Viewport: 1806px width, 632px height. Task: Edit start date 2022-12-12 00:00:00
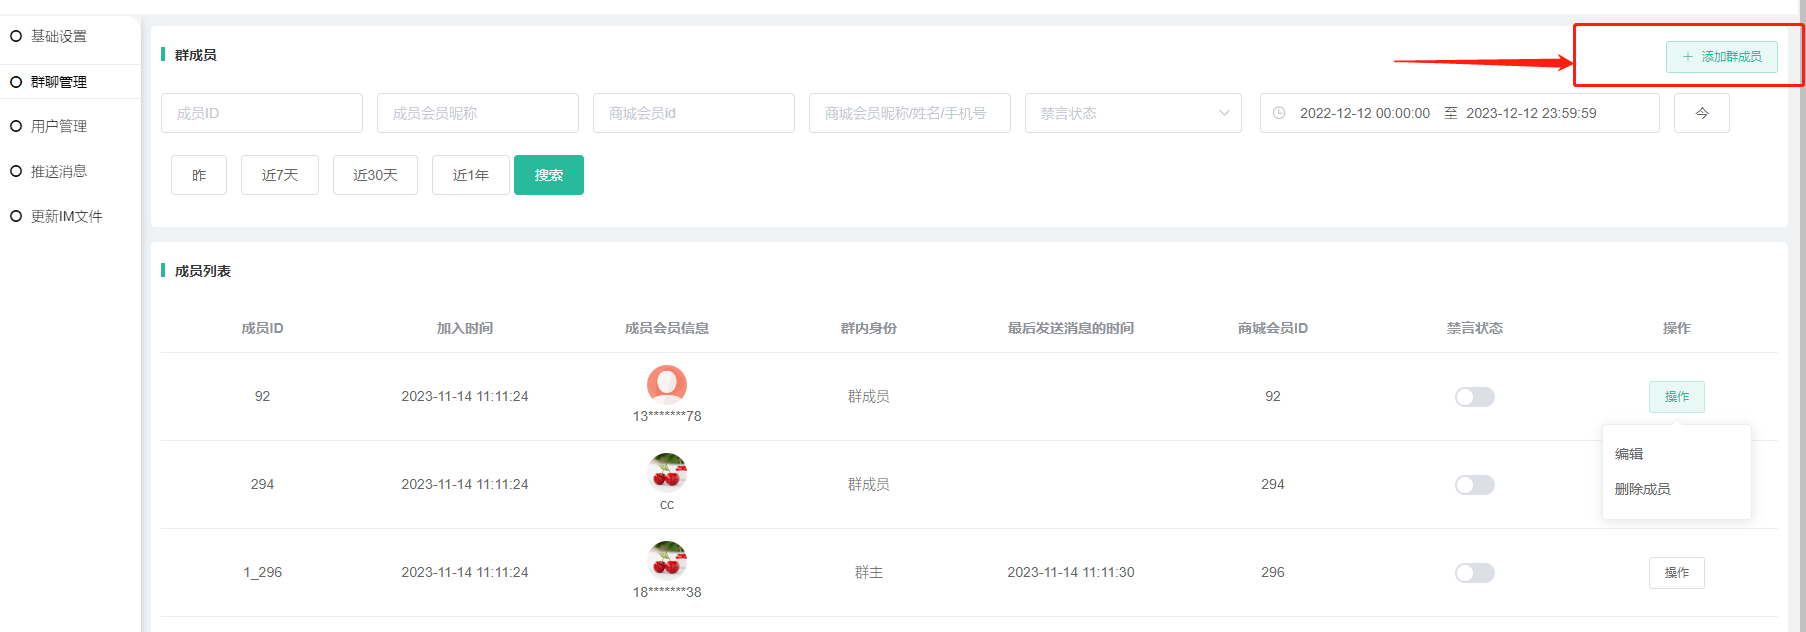[1365, 113]
